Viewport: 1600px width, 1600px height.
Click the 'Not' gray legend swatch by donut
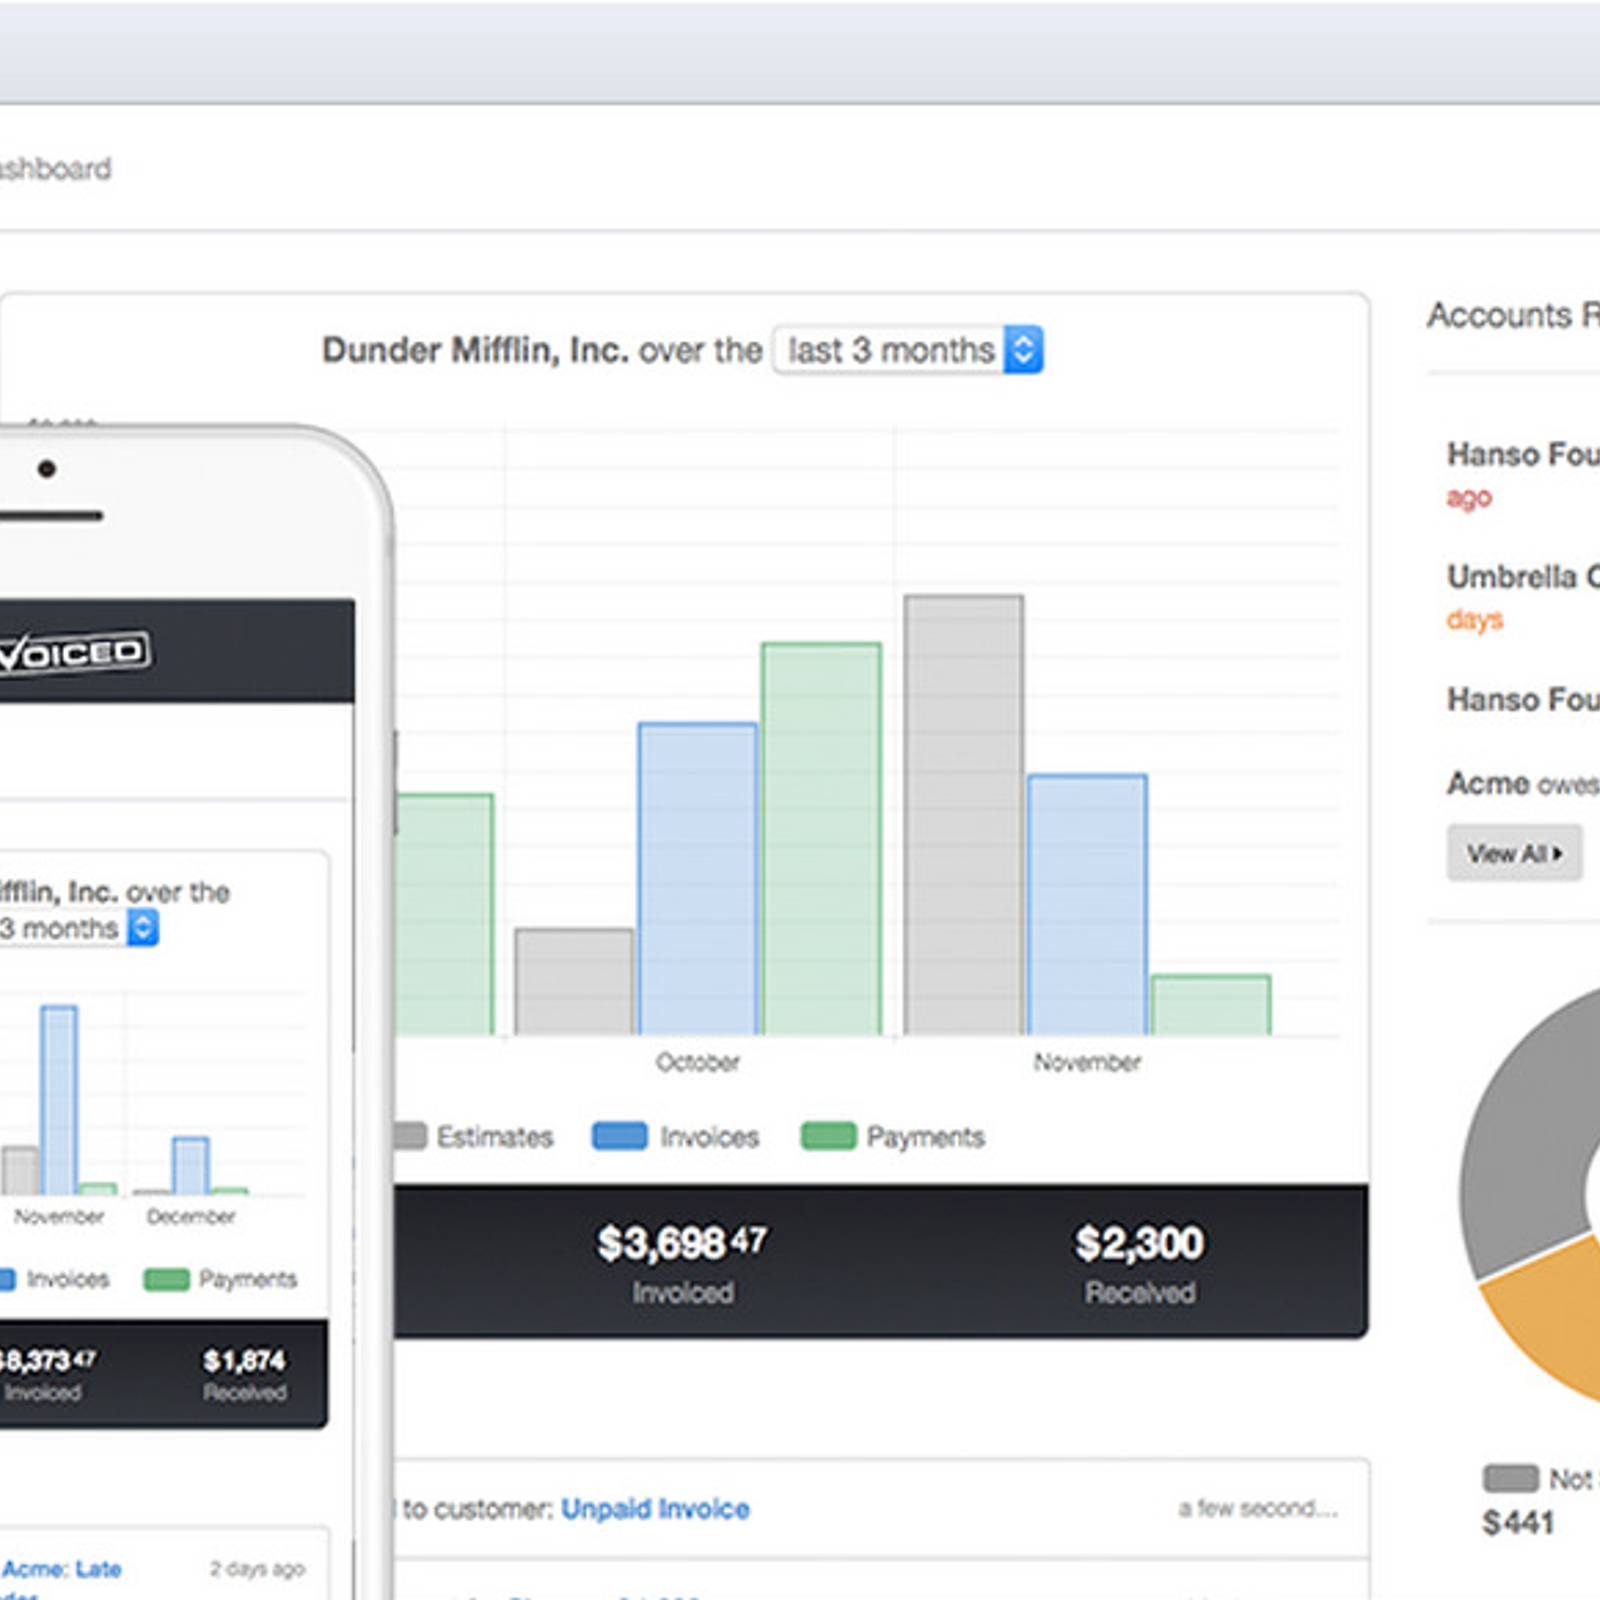tap(1511, 1478)
